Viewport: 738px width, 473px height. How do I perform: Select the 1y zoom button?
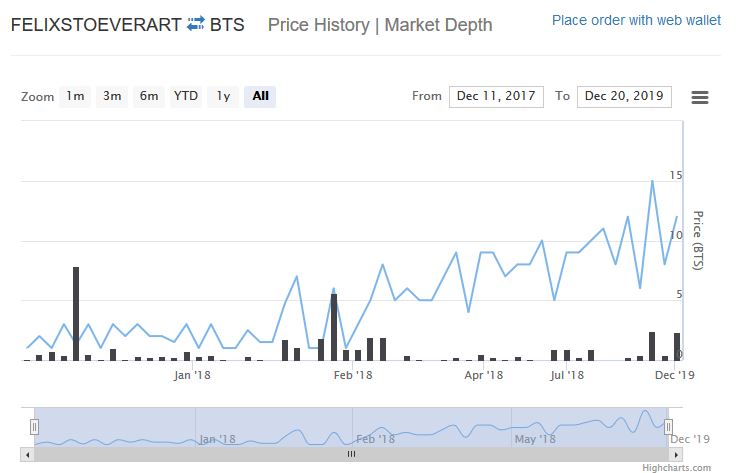click(x=223, y=96)
